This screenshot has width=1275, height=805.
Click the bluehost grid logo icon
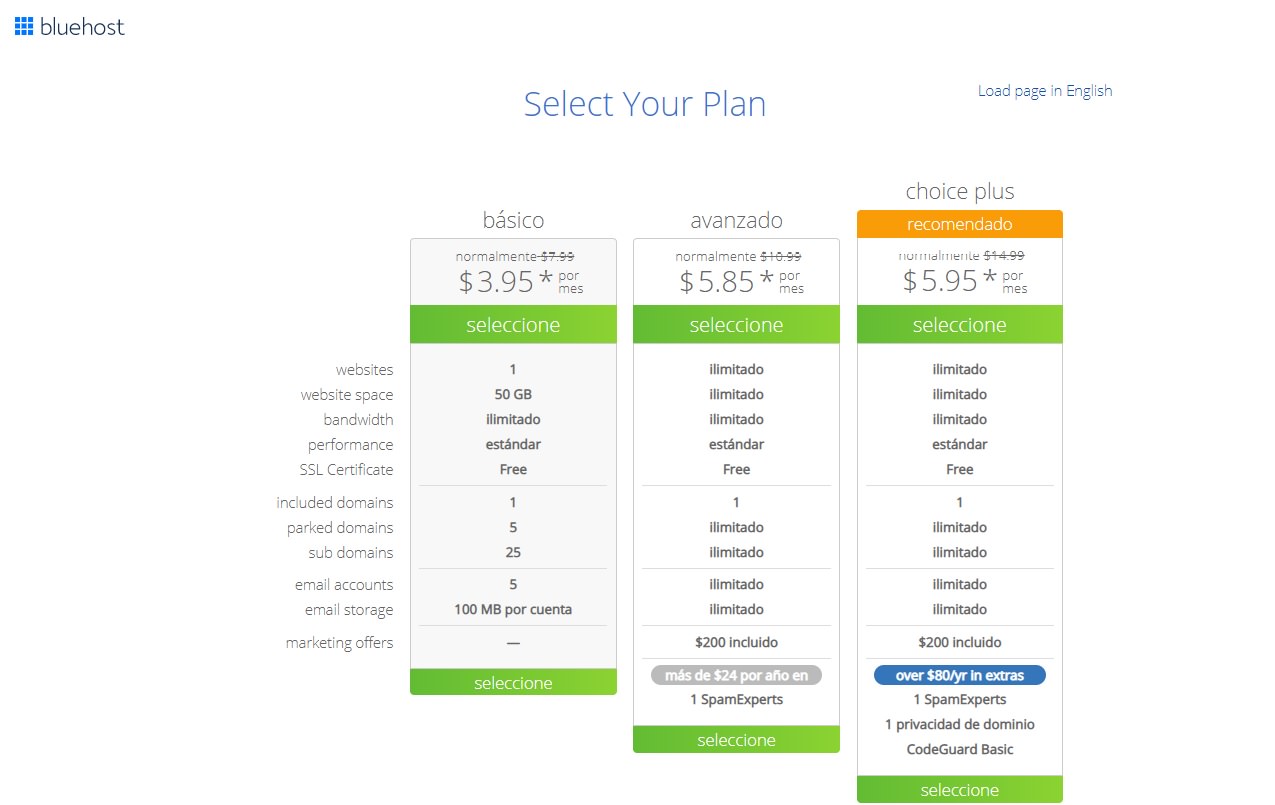[24, 27]
